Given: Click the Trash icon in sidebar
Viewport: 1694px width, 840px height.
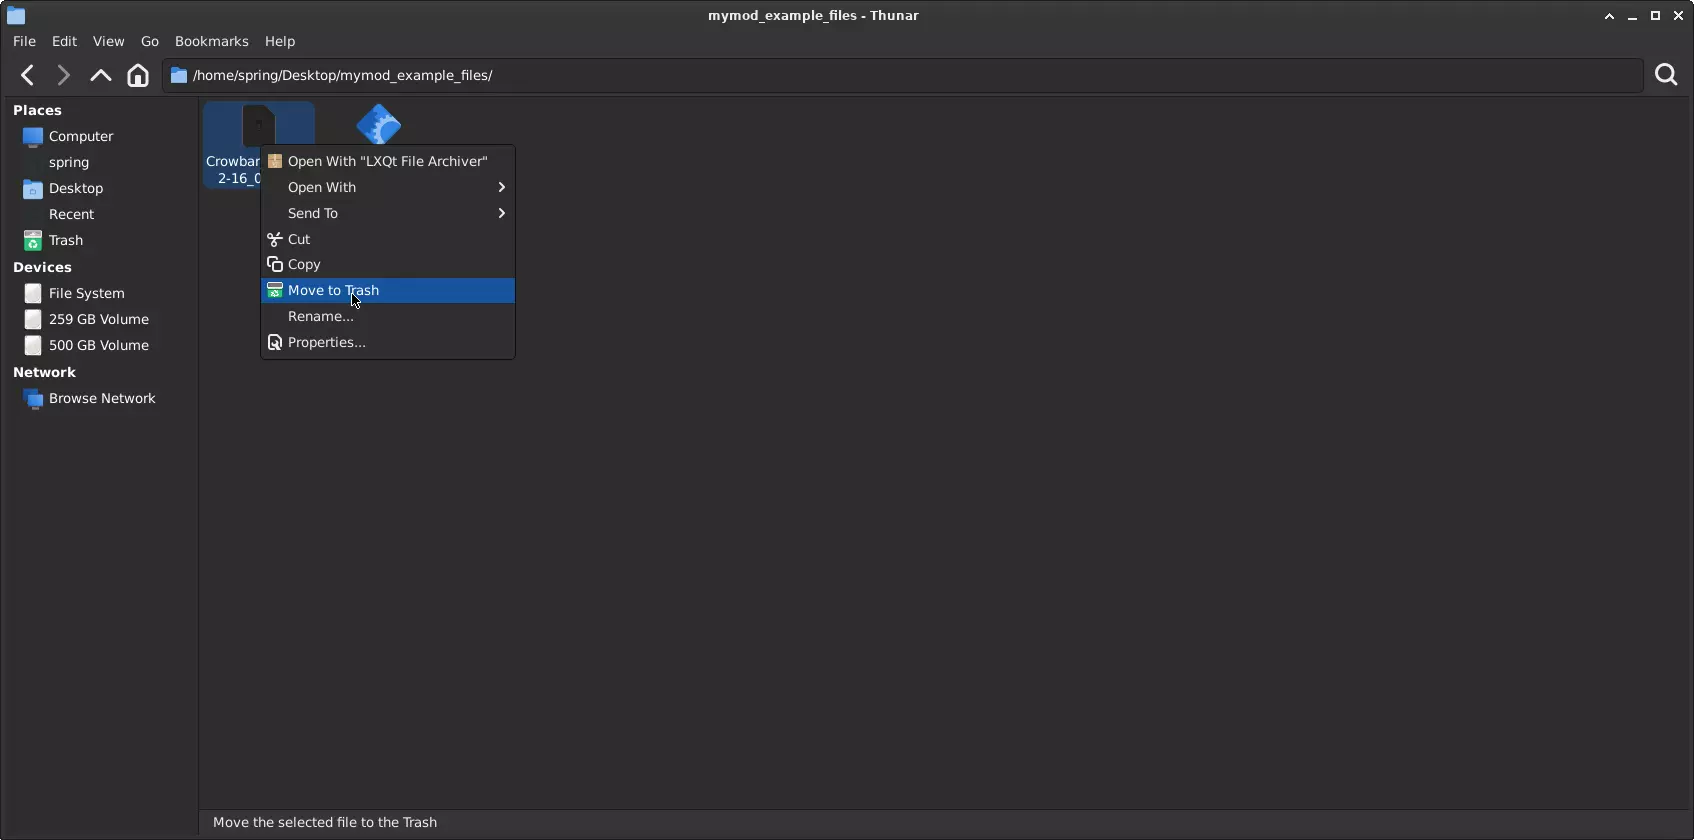Looking at the screenshot, I should pyautogui.click(x=33, y=241).
